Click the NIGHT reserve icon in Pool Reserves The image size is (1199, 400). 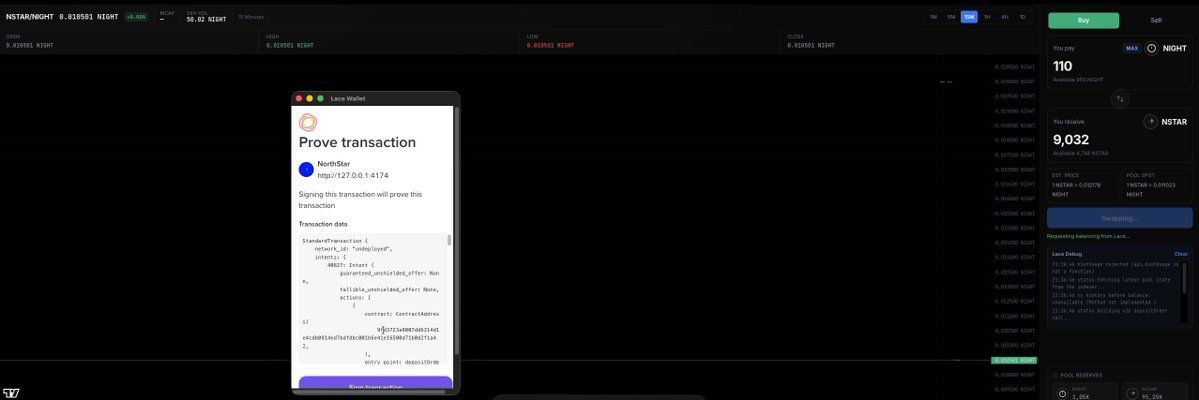(1061, 394)
